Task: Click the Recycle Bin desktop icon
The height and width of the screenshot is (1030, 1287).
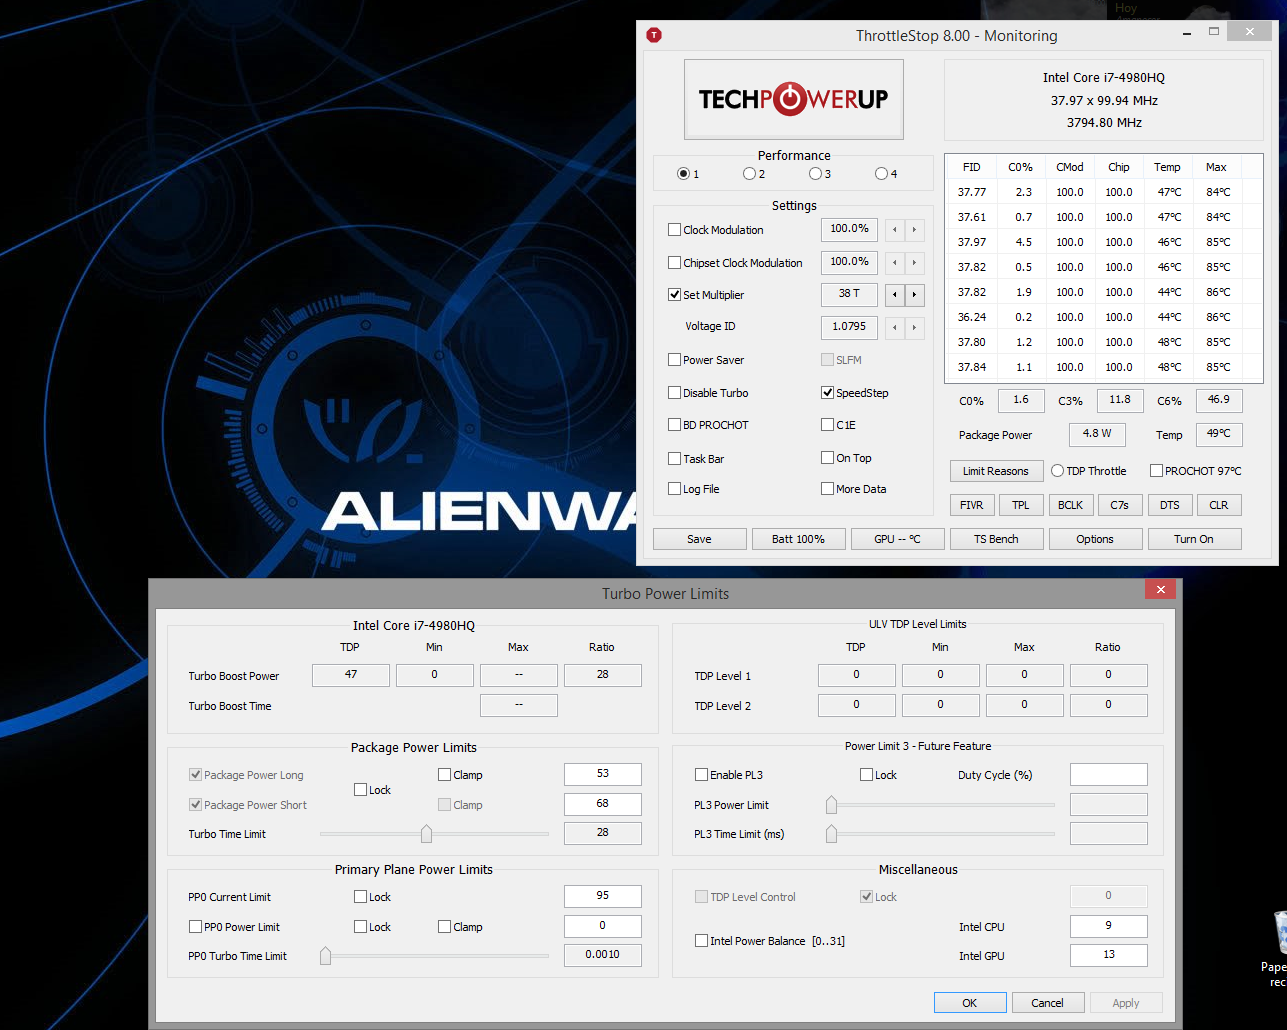Action: tap(1277, 948)
